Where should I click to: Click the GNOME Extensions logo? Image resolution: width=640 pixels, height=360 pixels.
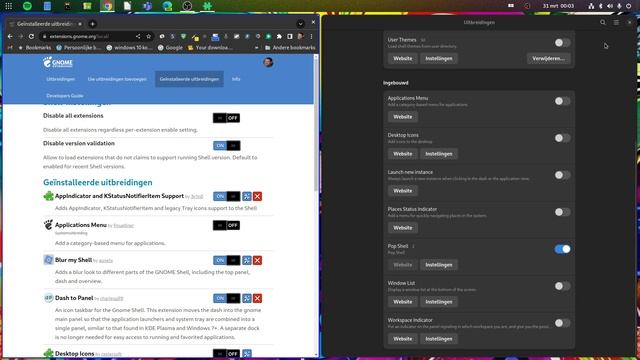58,62
